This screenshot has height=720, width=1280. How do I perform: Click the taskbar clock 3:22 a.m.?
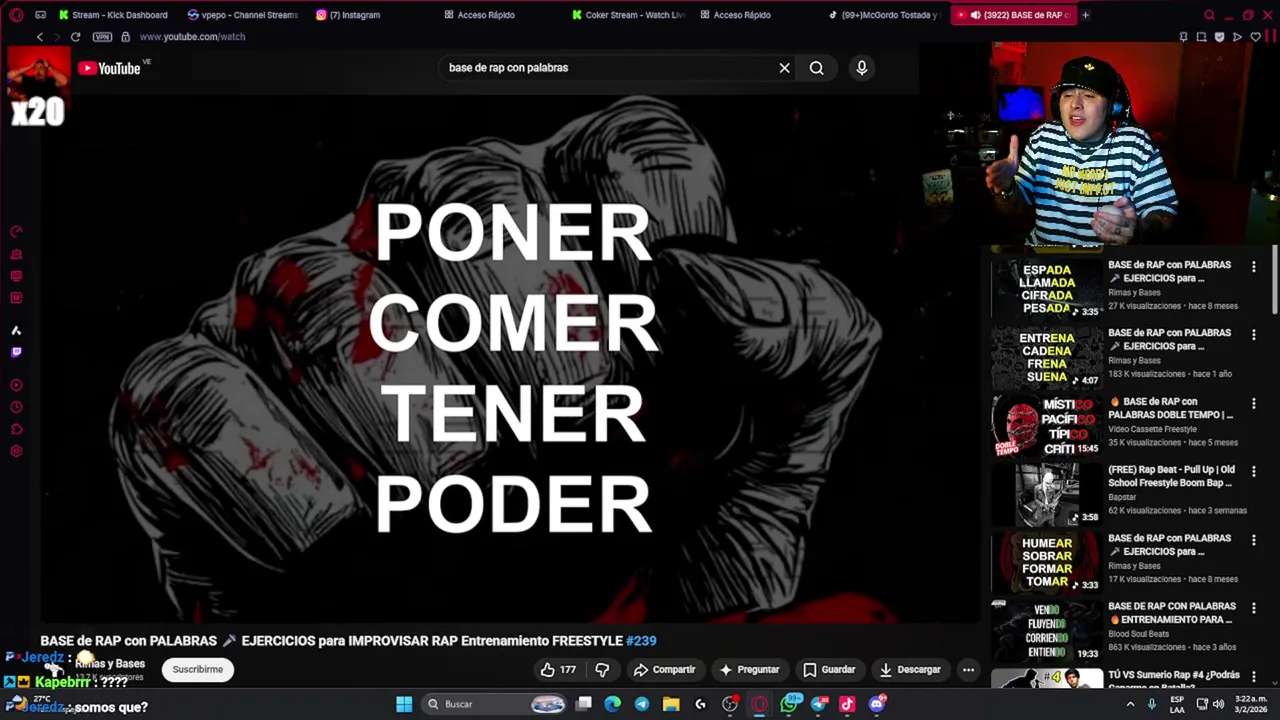point(1253,704)
